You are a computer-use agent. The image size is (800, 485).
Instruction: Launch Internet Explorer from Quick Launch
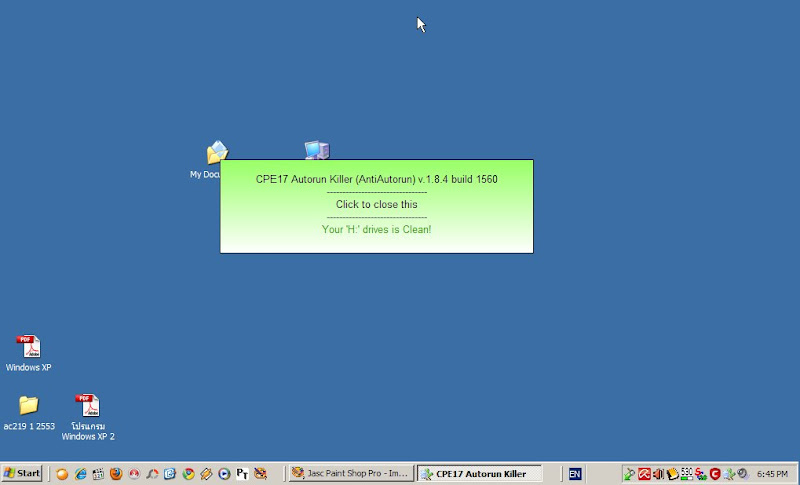(80, 474)
